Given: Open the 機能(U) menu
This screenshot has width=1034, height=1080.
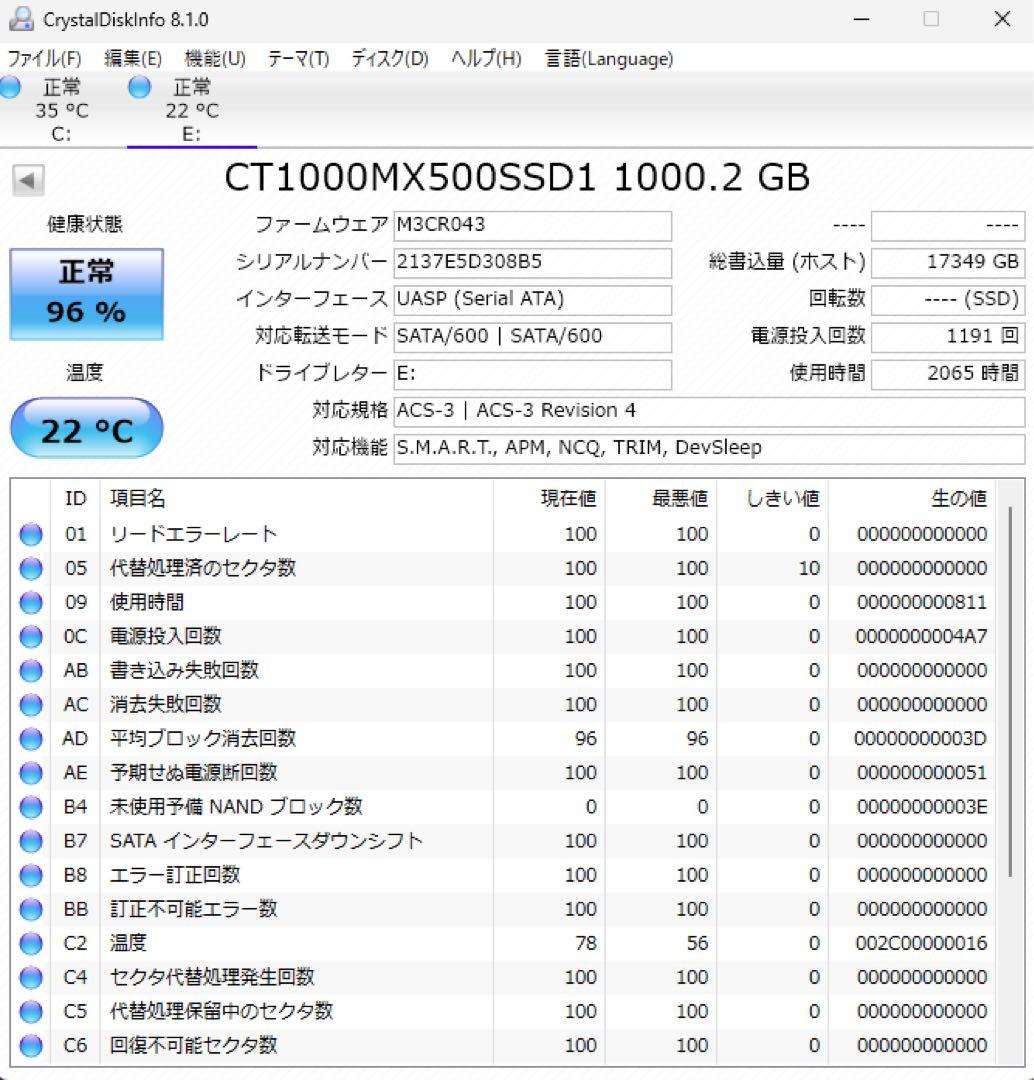Looking at the screenshot, I should tap(215, 59).
